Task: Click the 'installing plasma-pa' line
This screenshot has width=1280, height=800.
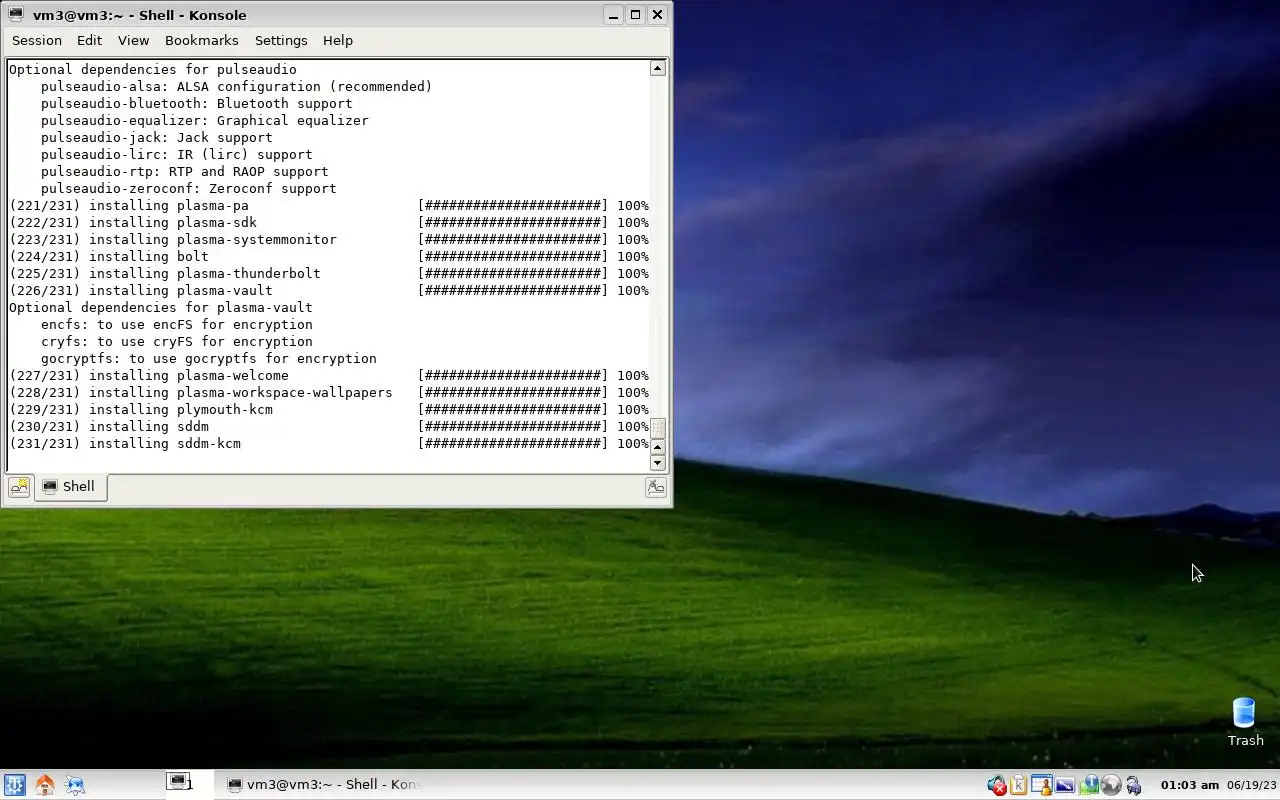Action: 329,205
